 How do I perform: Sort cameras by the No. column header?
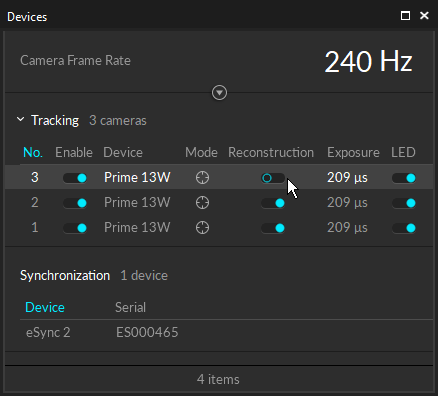33,153
